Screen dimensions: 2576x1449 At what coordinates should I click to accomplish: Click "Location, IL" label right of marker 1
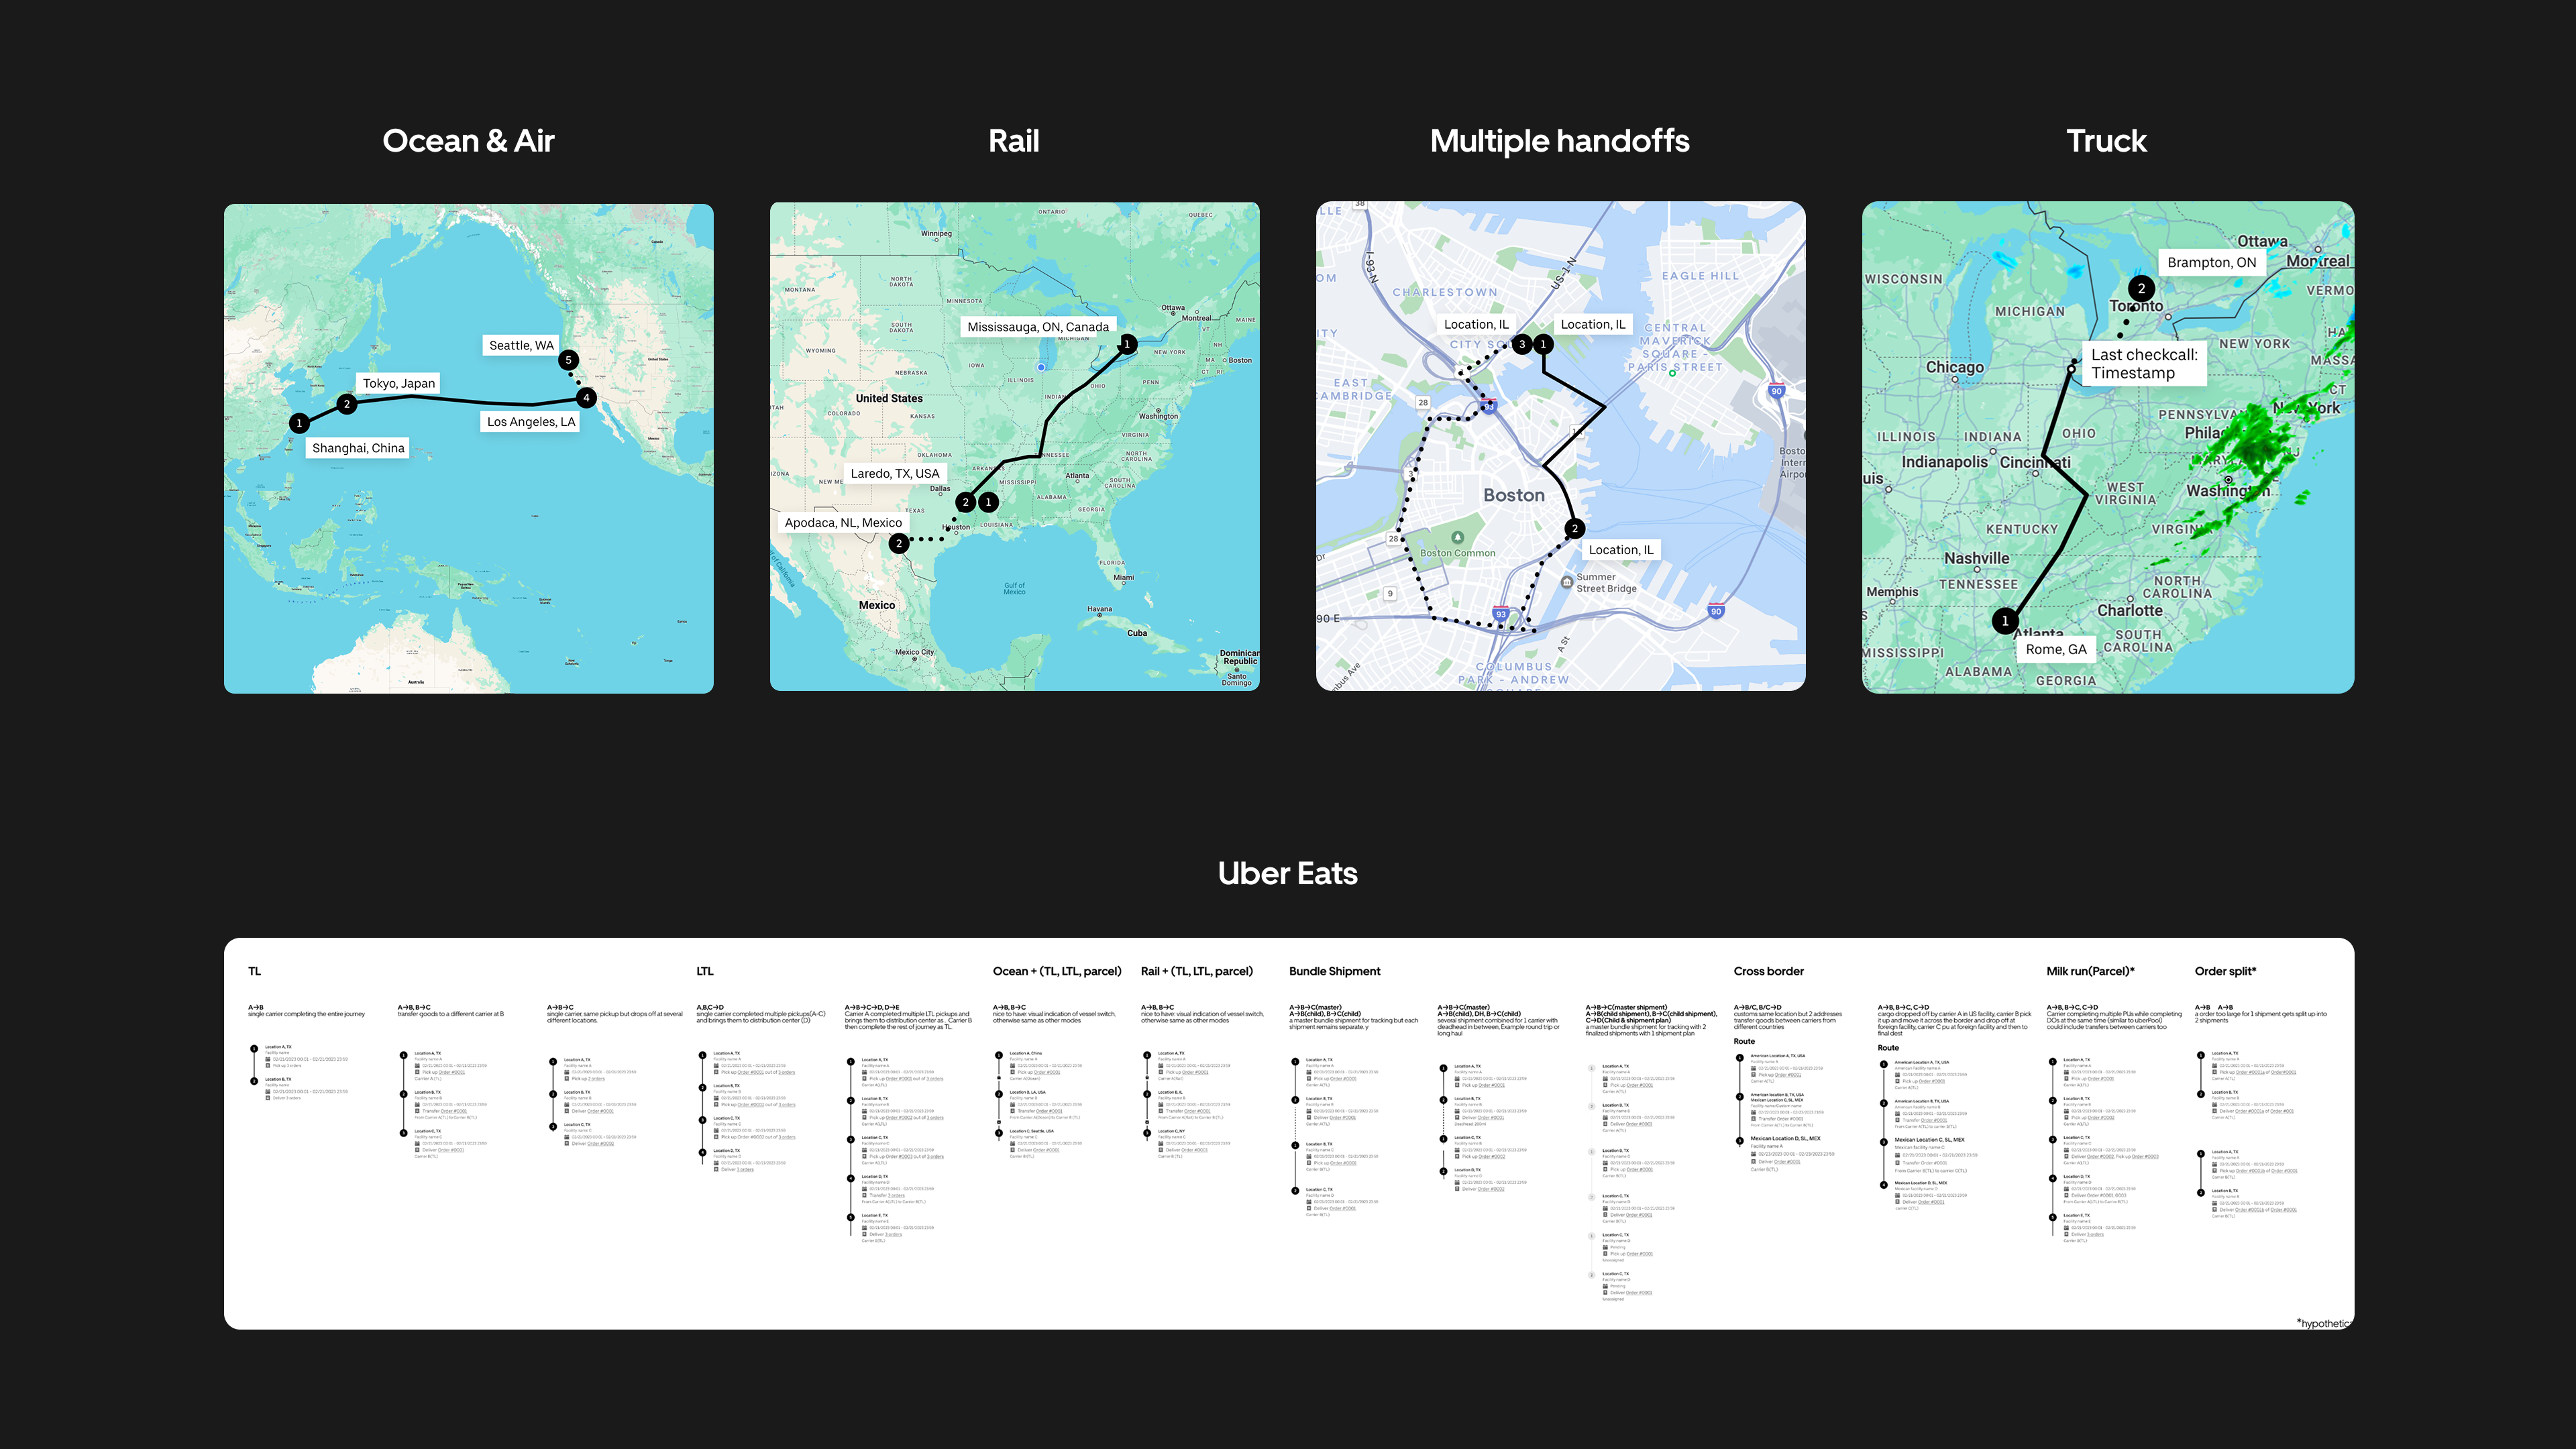tap(1593, 324)
